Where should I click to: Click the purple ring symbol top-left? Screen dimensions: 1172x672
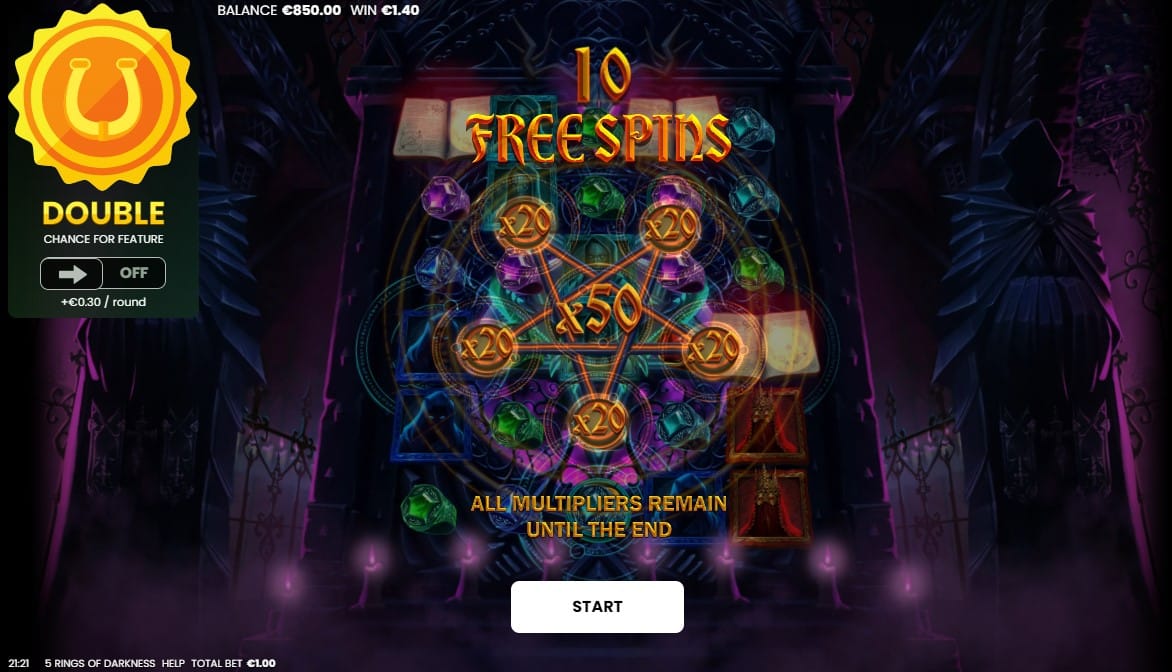tap(445, 198)
